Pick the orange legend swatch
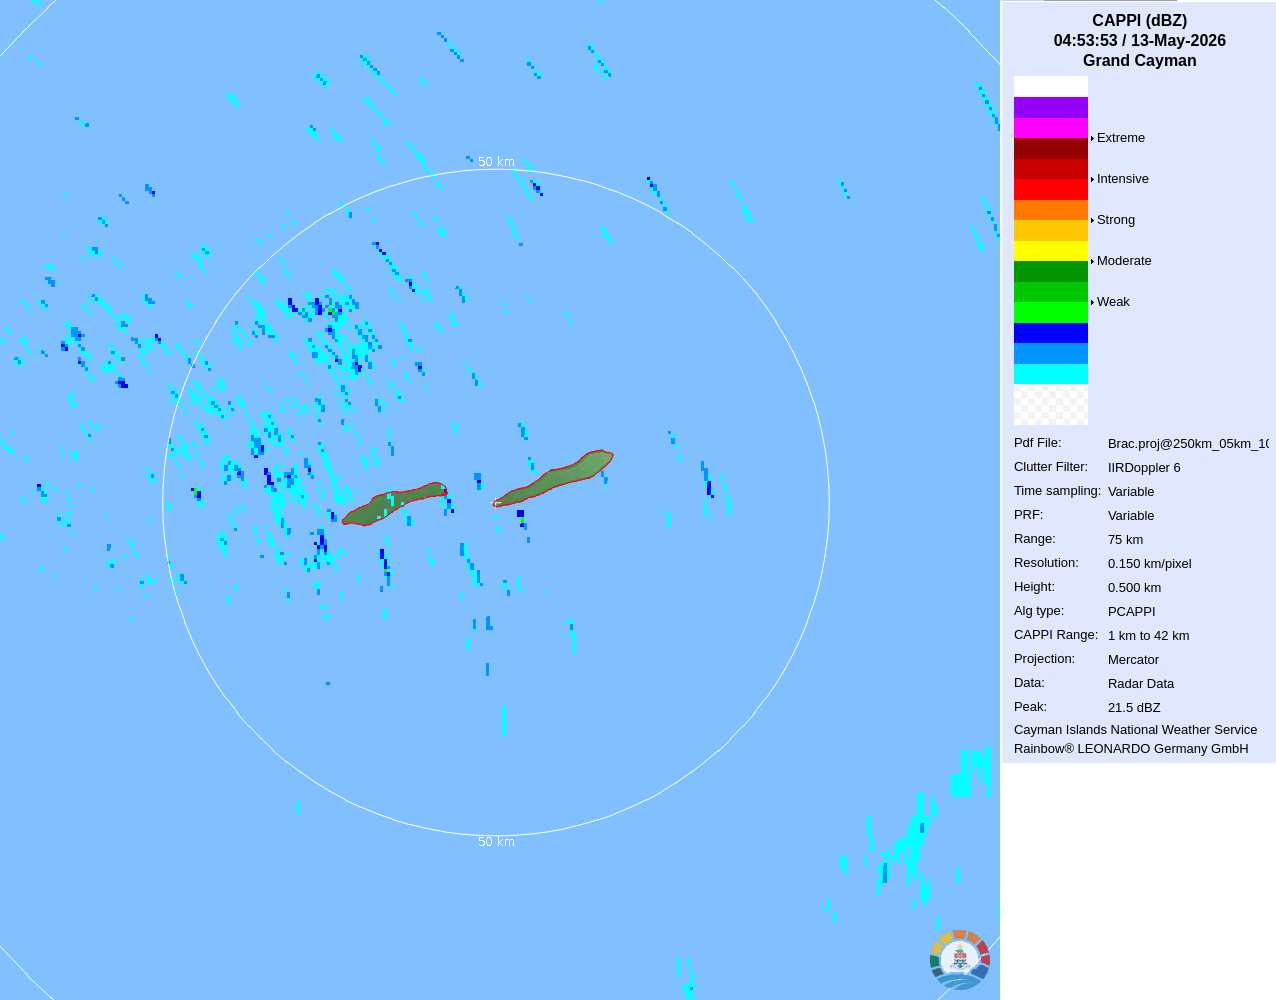 (x=1051, y=210)
